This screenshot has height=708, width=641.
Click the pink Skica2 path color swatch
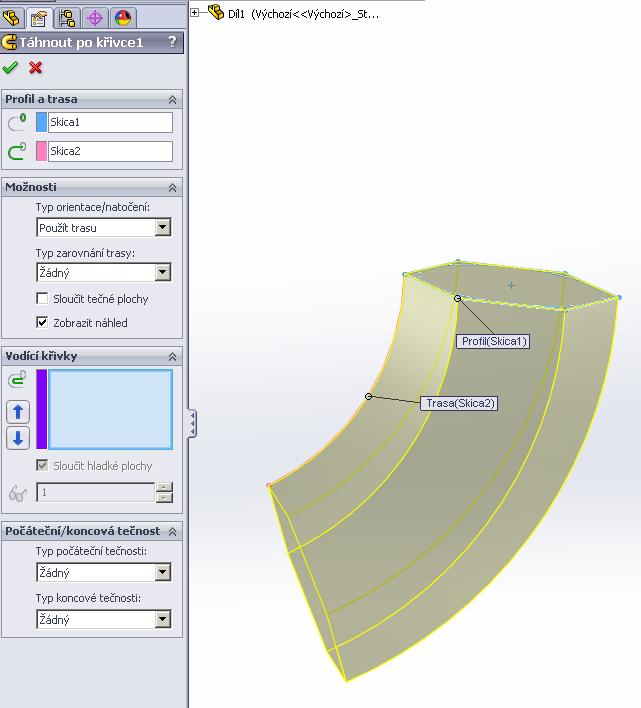pos(41,151)
